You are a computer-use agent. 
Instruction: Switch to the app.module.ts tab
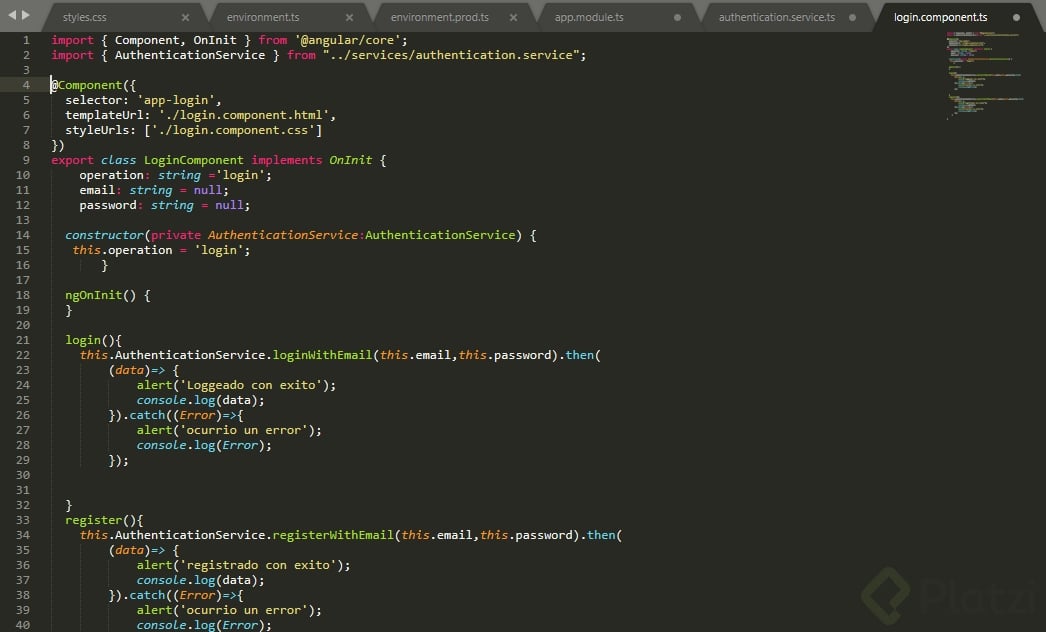[589, 17]
